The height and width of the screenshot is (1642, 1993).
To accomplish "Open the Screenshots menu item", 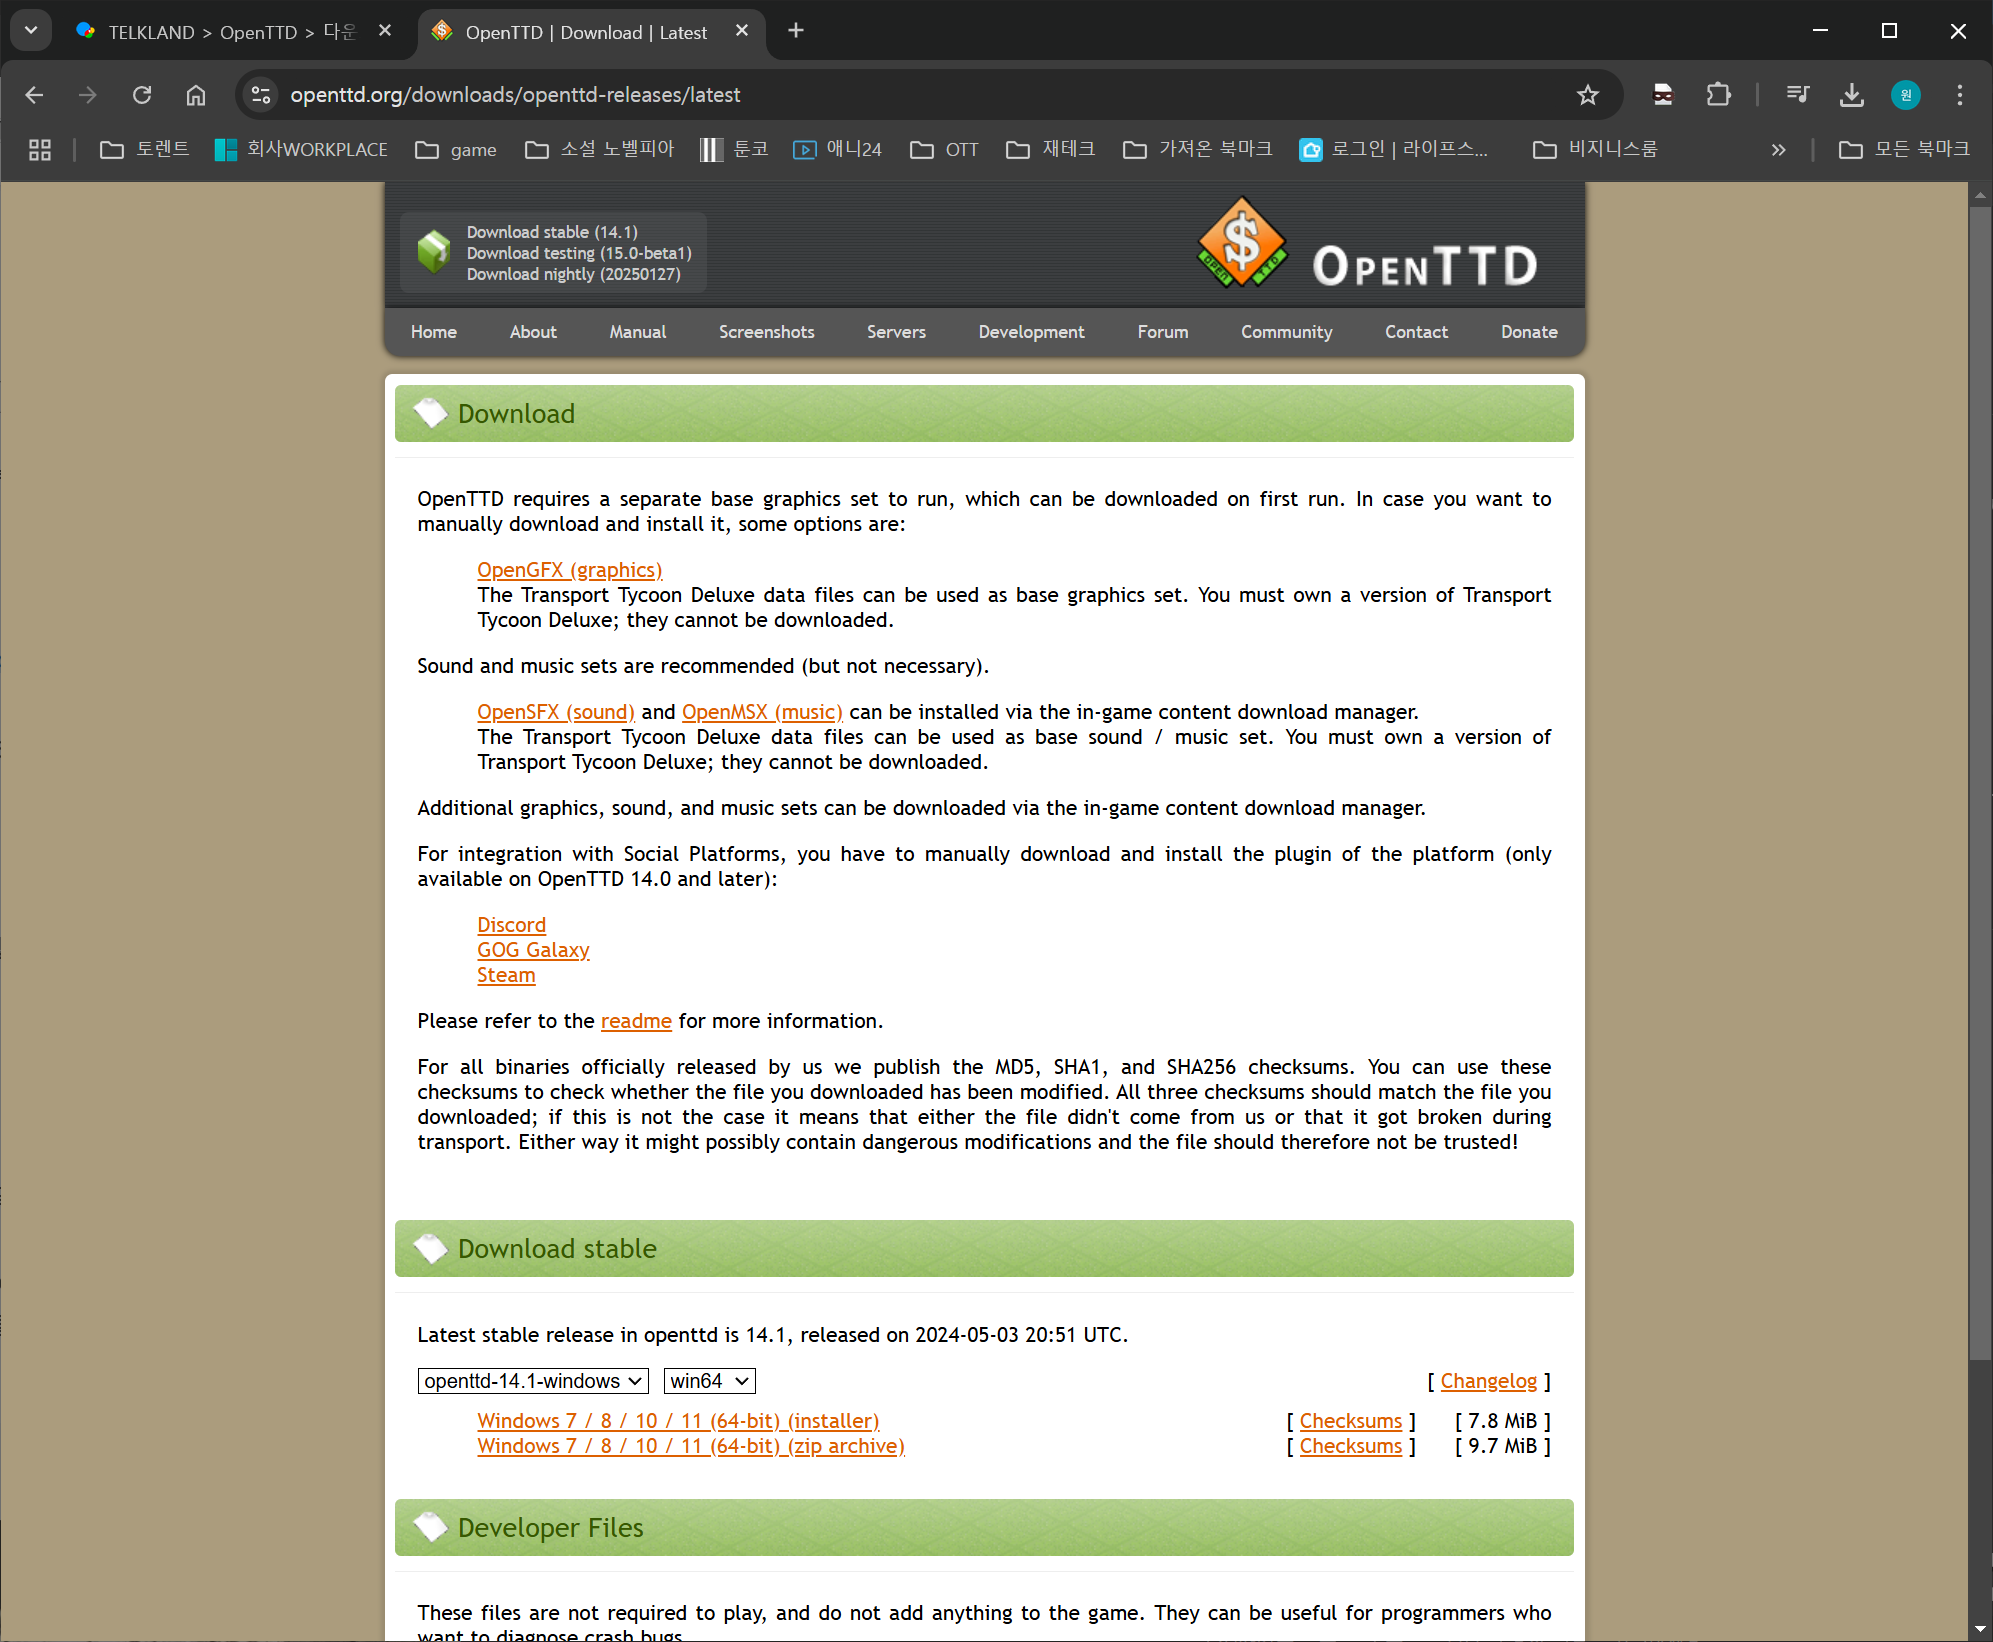I will [x=767, y=332].
